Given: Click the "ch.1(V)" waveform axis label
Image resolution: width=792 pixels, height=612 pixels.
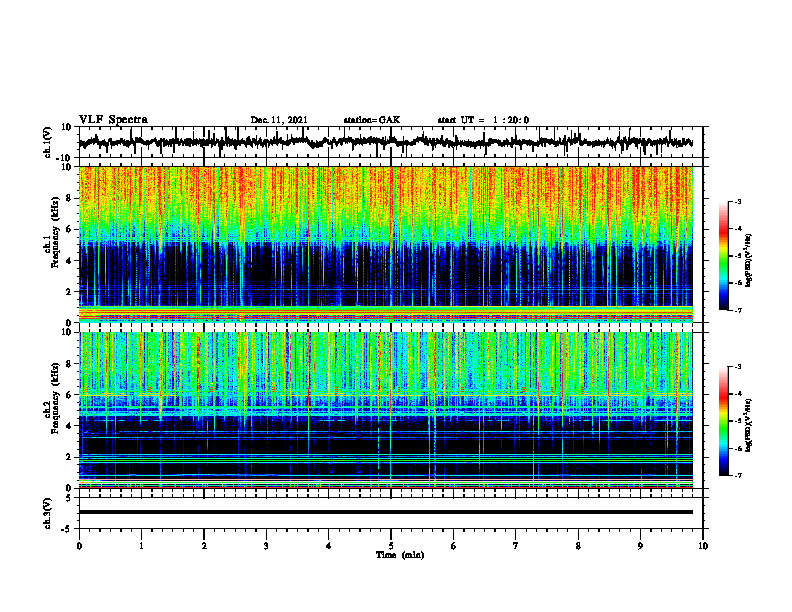Looking at the screenshot, I should tap(48, 142).
